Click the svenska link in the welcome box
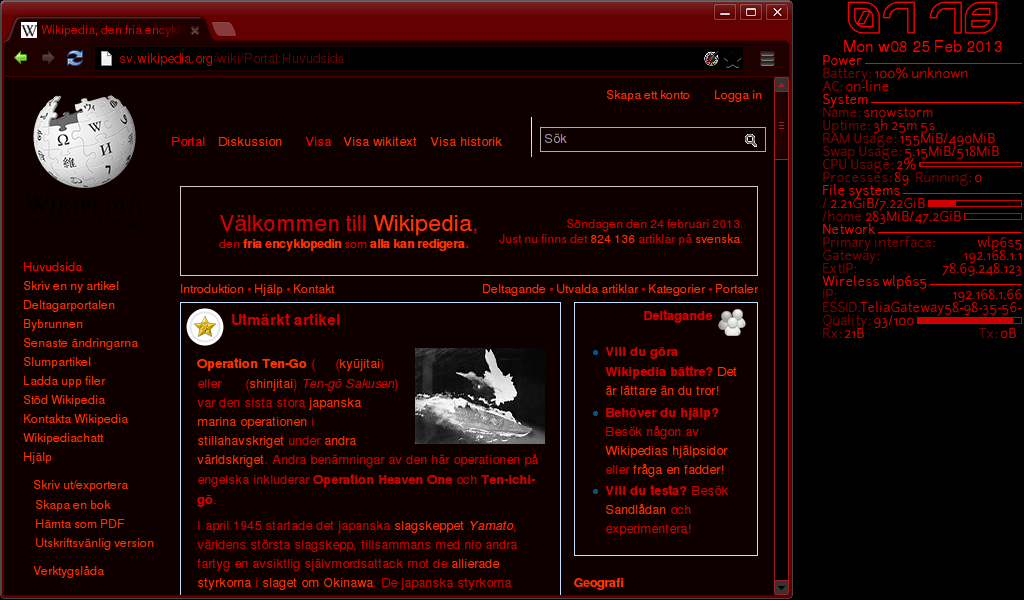 [718, 239]
